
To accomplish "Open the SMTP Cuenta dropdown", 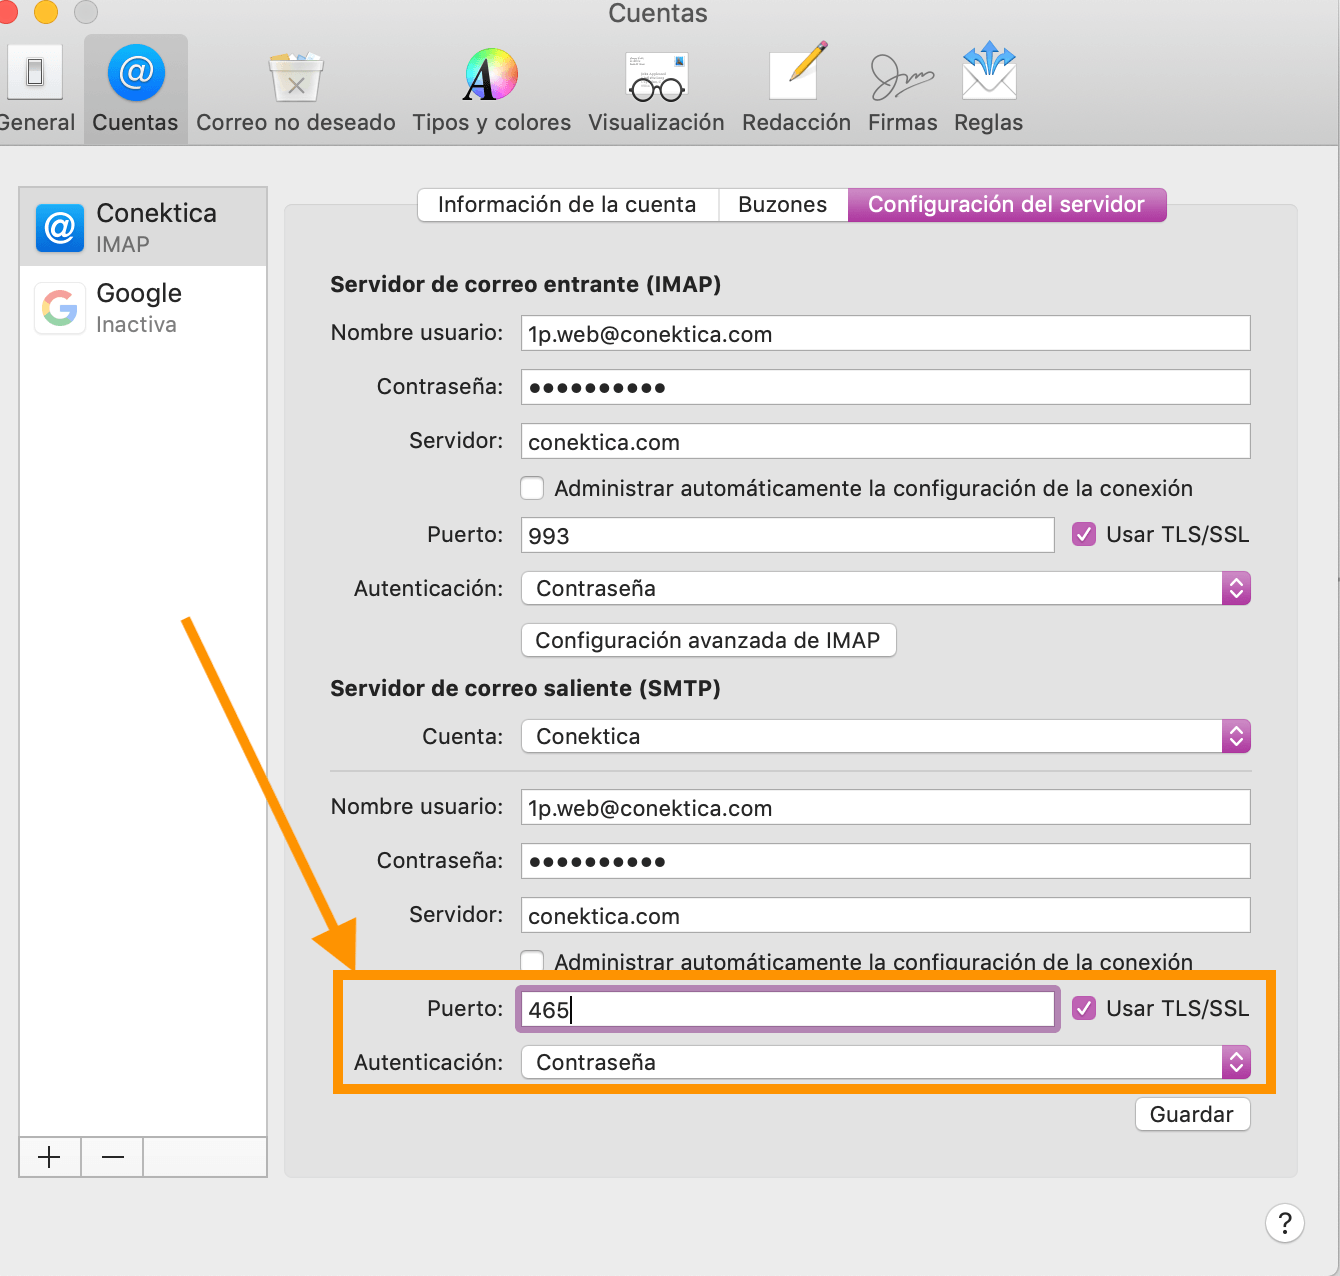I will pos(885,736).
